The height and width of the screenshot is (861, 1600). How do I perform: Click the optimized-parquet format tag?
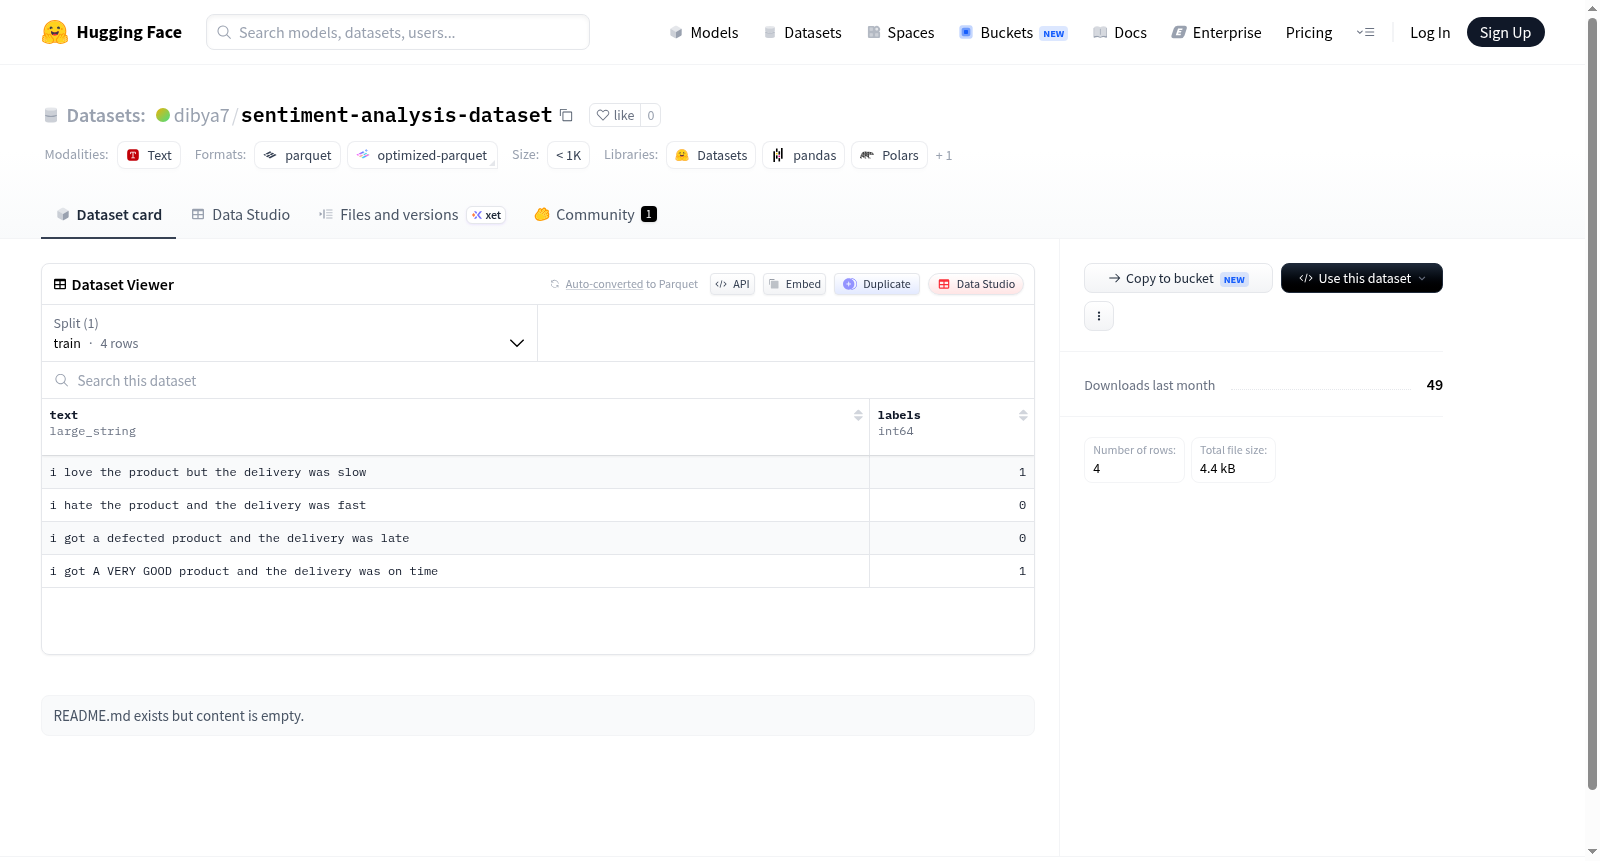(422, 155)
